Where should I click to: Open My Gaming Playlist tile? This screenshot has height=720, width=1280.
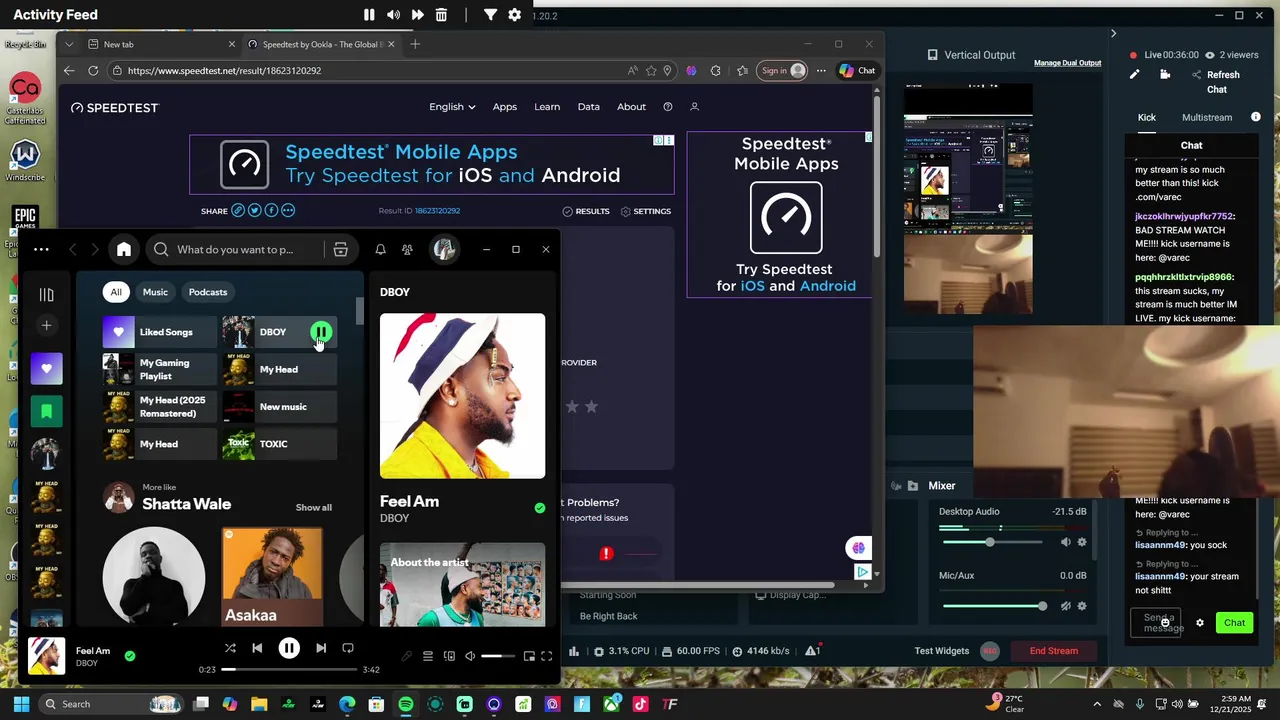tap(159, 369)
